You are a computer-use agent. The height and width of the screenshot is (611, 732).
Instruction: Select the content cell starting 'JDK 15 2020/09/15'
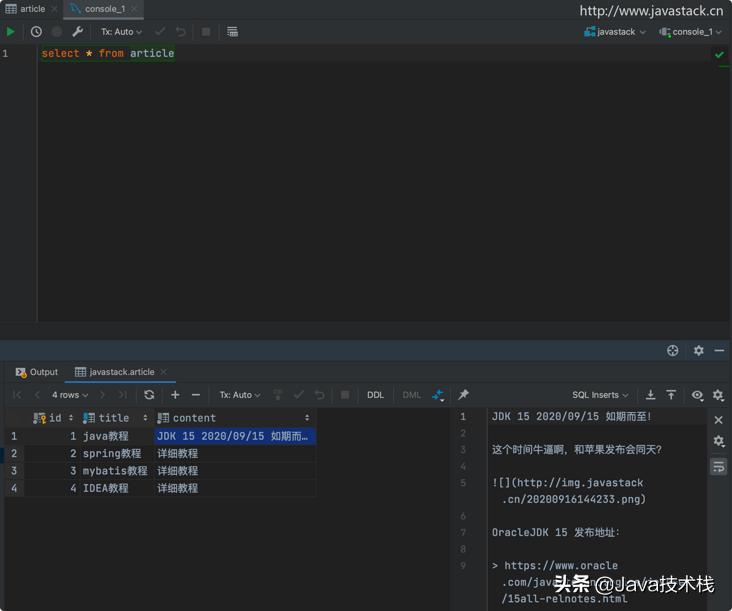pos(234,436)
